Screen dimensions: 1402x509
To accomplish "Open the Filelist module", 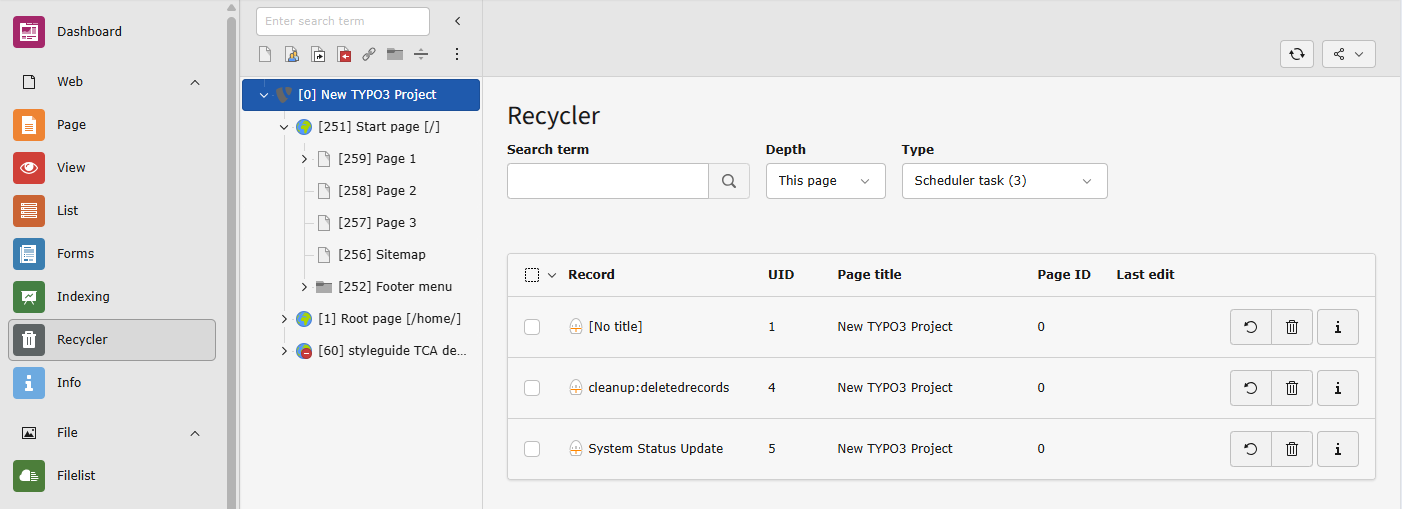I will [x=76, y=476].
